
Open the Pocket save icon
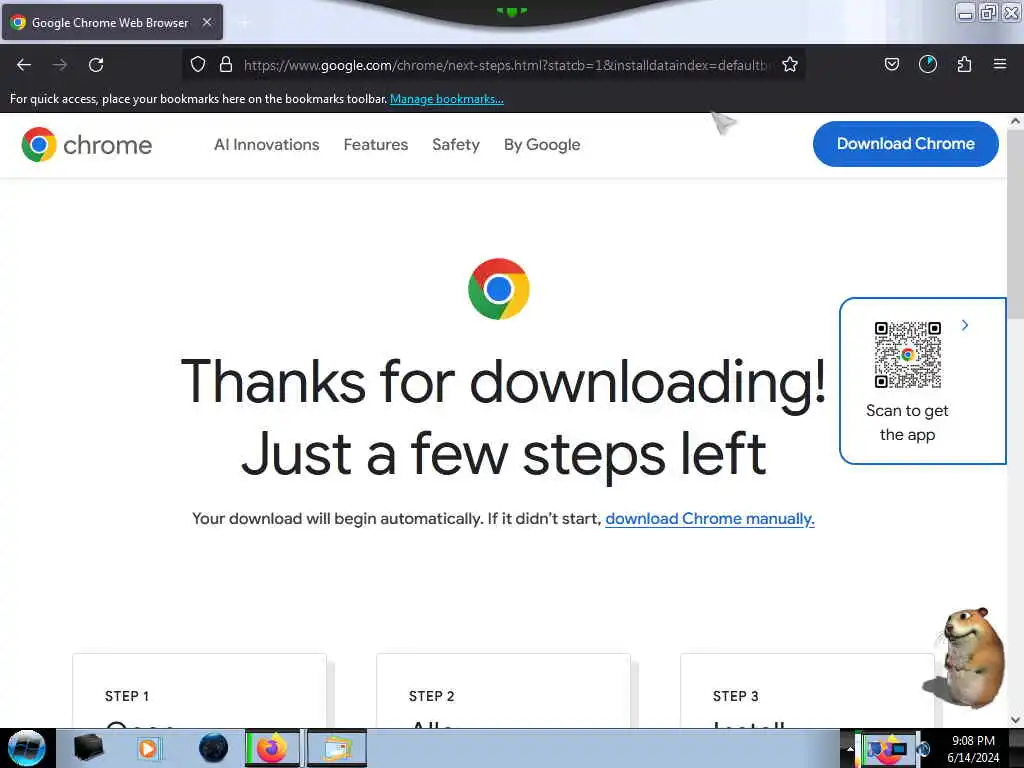pyautogui.click(x=891, y=64)
